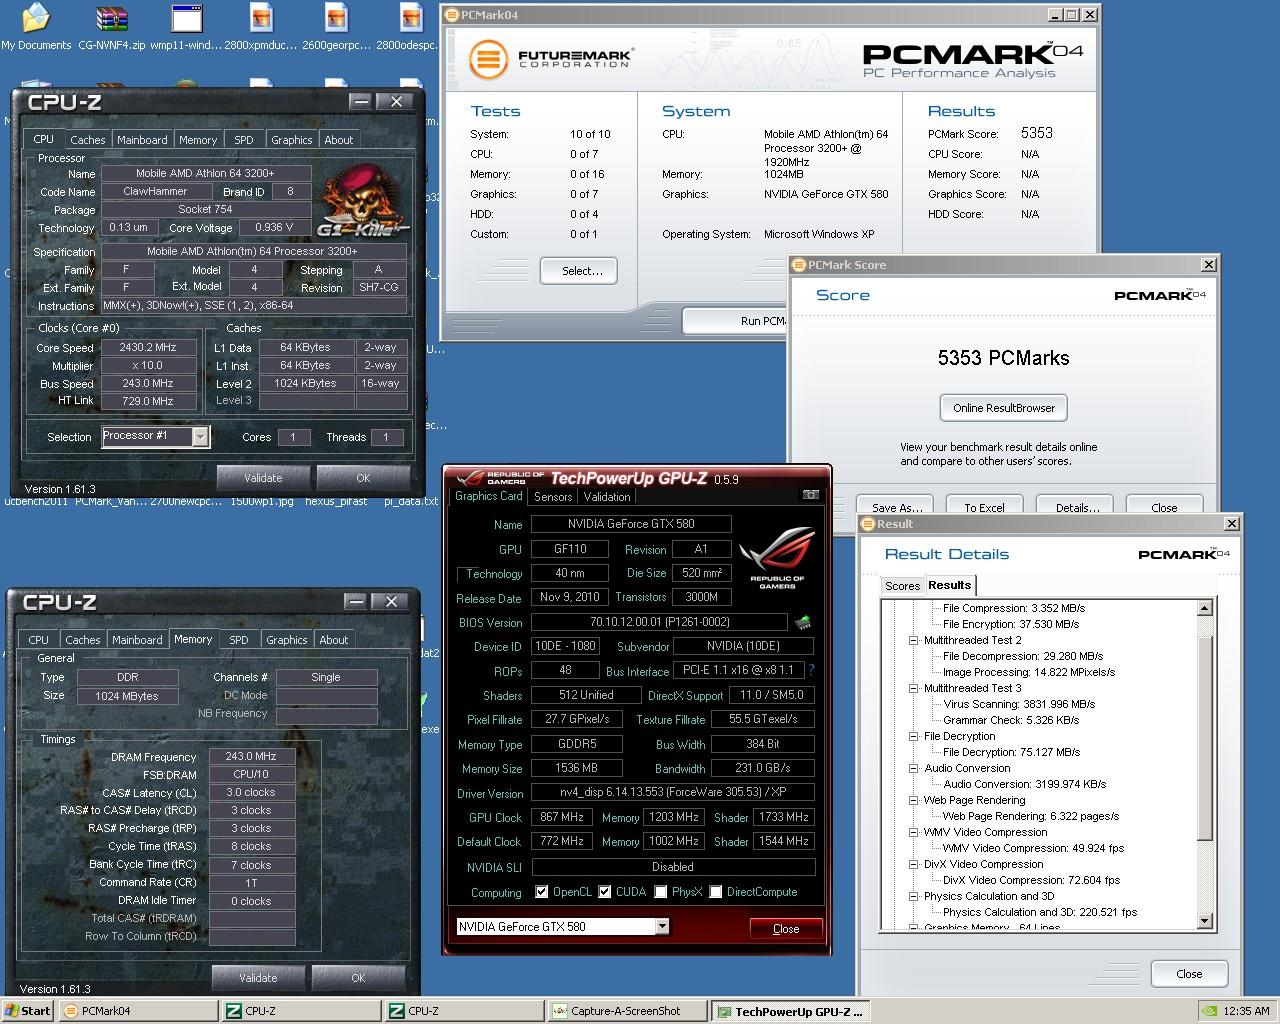Click the Core Speed value 2430.2 MHz
This screenshot has height=1024, width=1280.
[148, 348]
